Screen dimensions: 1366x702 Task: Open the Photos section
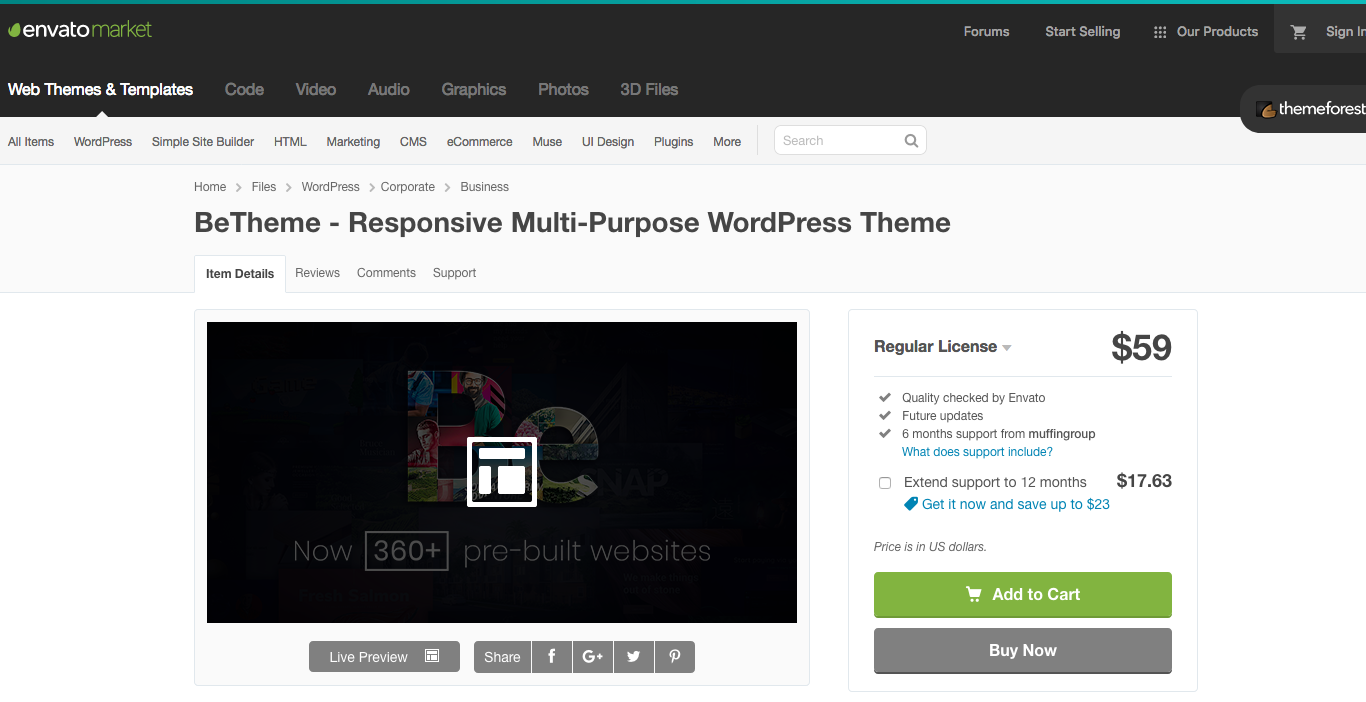[x=563, y=90]
